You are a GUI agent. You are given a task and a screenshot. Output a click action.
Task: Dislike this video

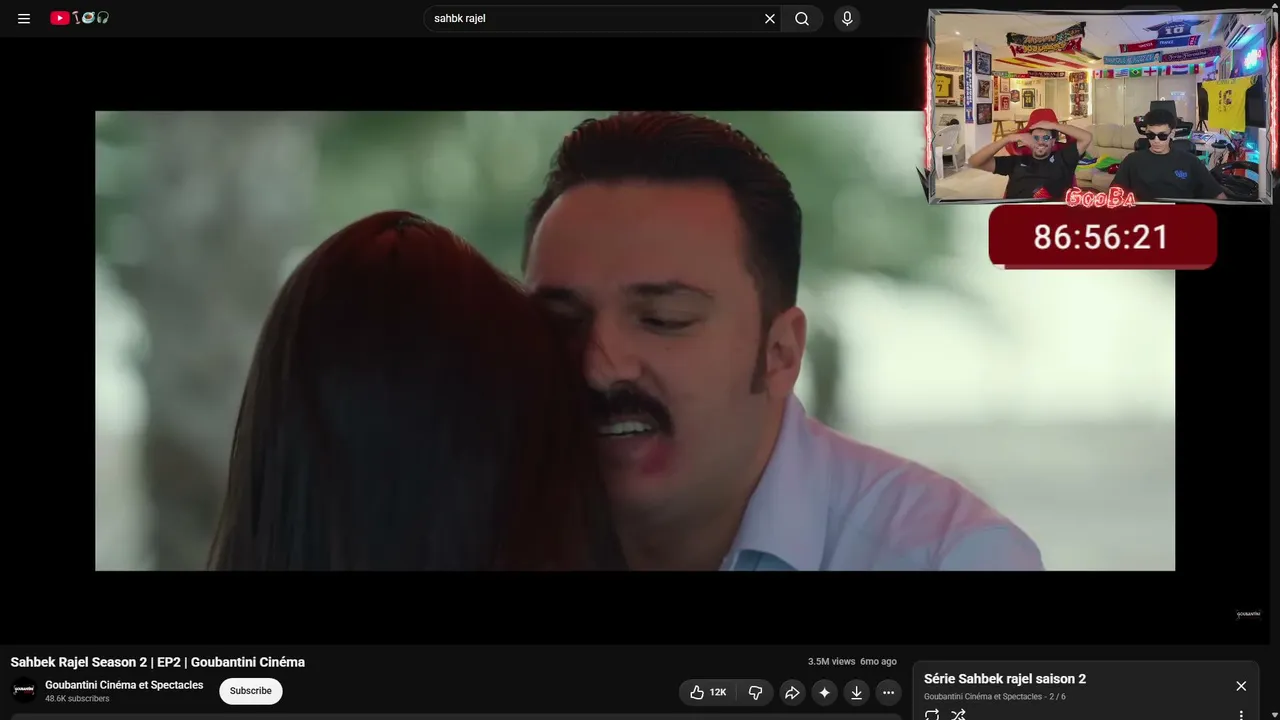[756, 692]
